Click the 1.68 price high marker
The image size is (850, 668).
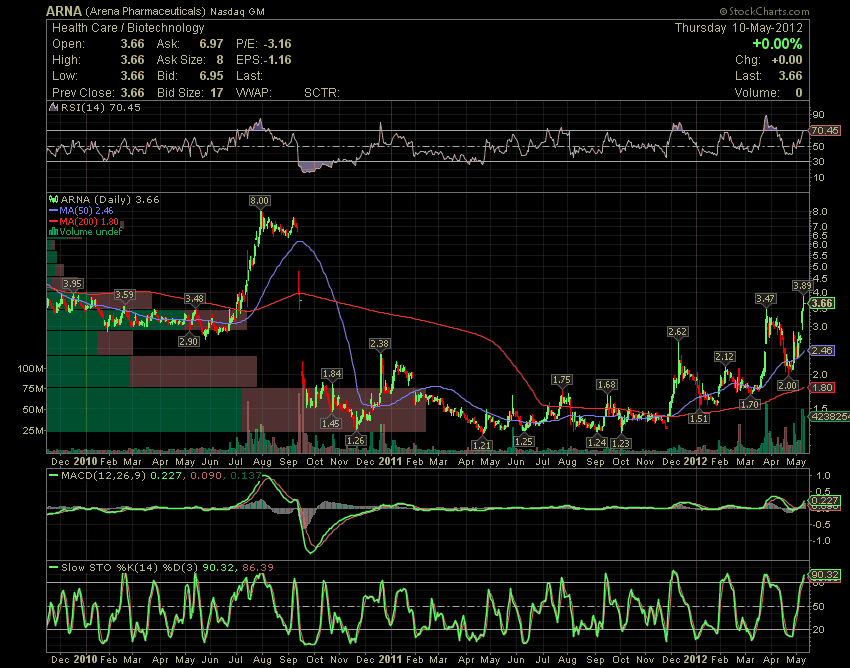pyautogui.click(x=607, y=385)
